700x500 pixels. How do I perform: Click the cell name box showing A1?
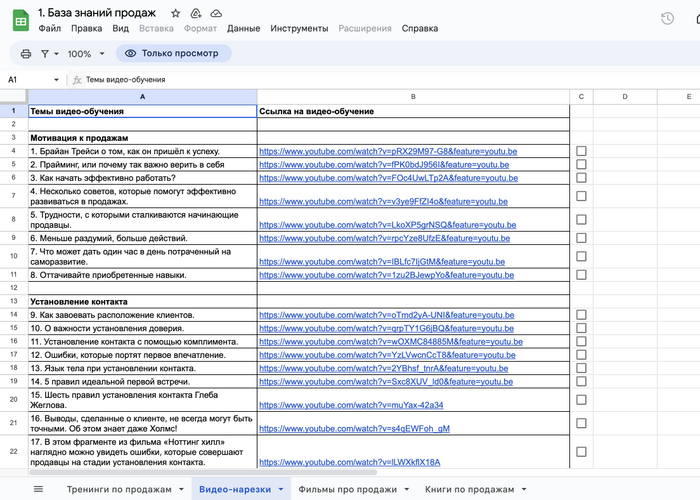tap(30, 79)
